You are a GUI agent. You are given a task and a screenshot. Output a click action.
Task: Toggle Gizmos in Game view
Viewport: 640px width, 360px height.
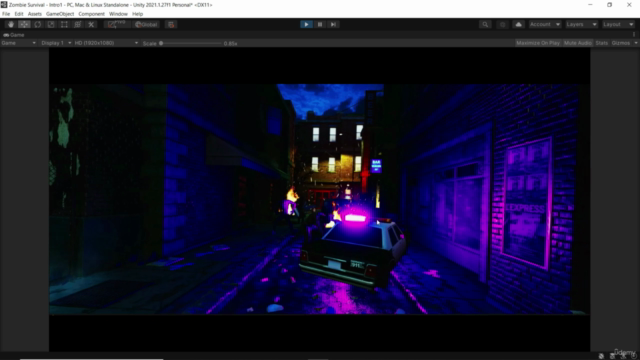pos(621,43)
